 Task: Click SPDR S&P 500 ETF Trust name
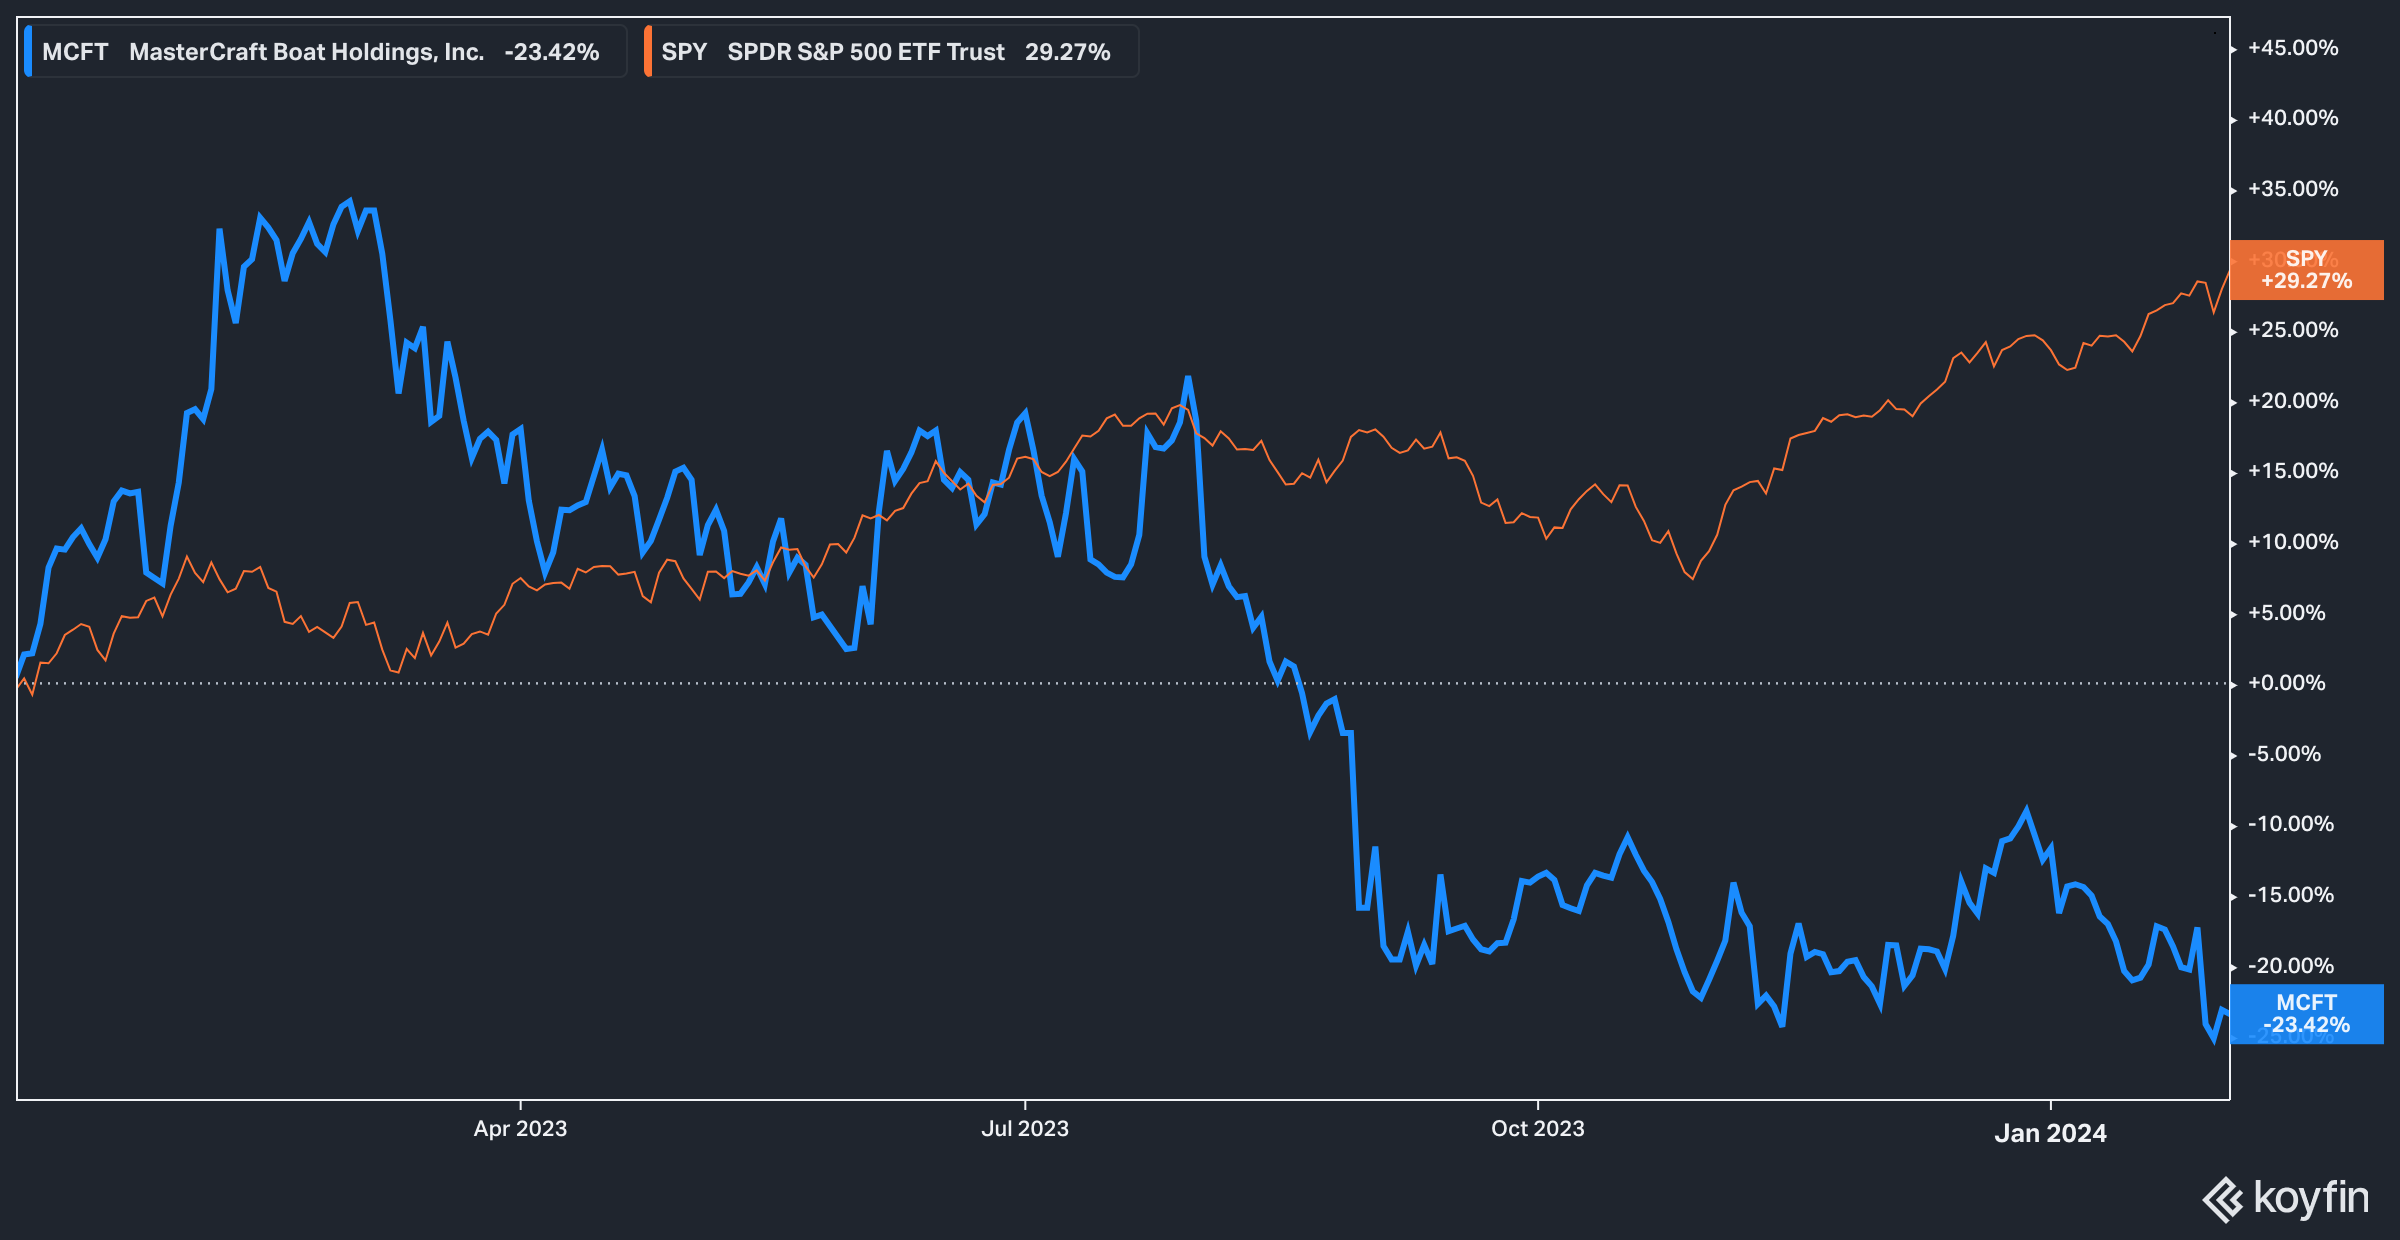tap(865, 52)
